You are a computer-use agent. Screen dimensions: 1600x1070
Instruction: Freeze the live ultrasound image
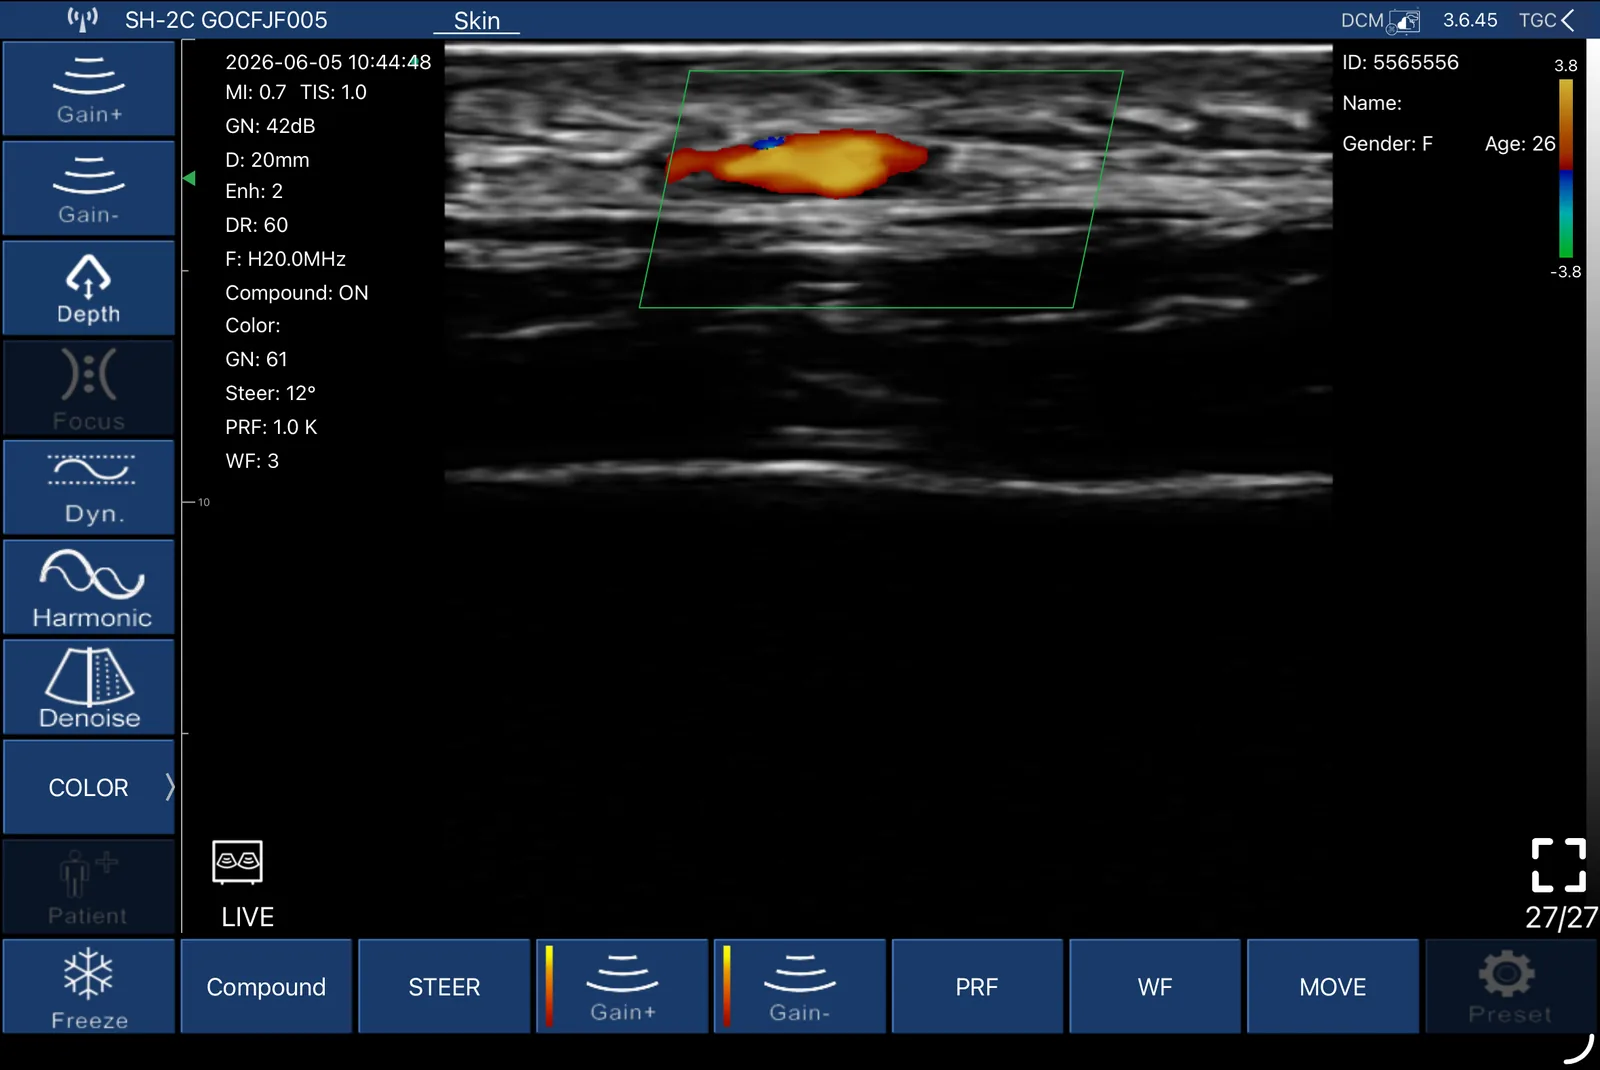click(89, 987)
